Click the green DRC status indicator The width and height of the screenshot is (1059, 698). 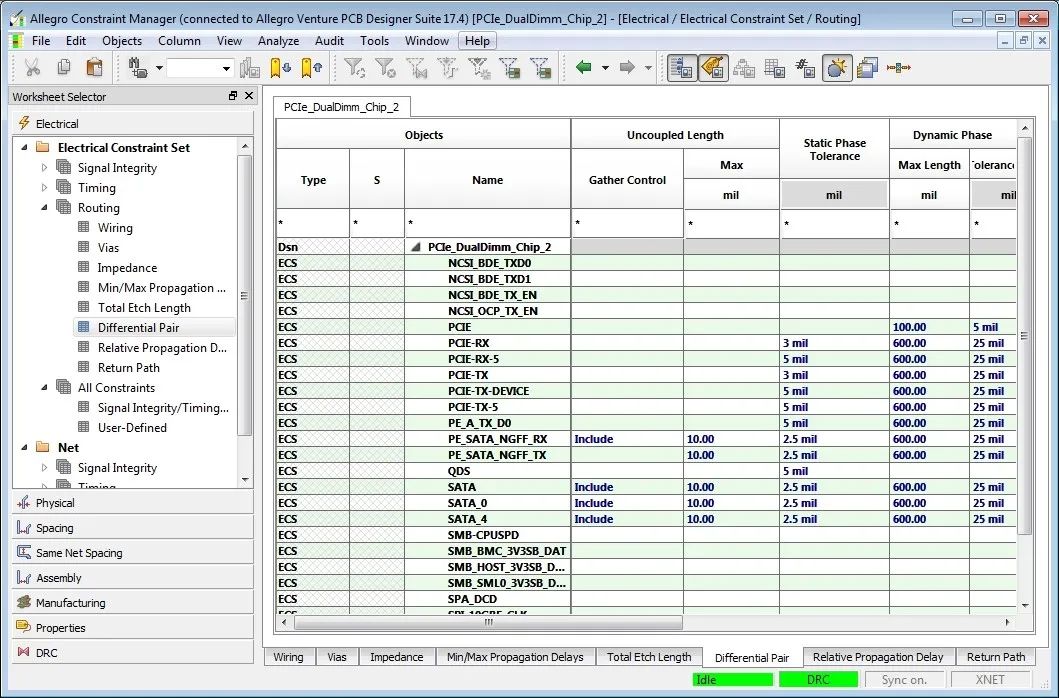(x=818, y=680)
